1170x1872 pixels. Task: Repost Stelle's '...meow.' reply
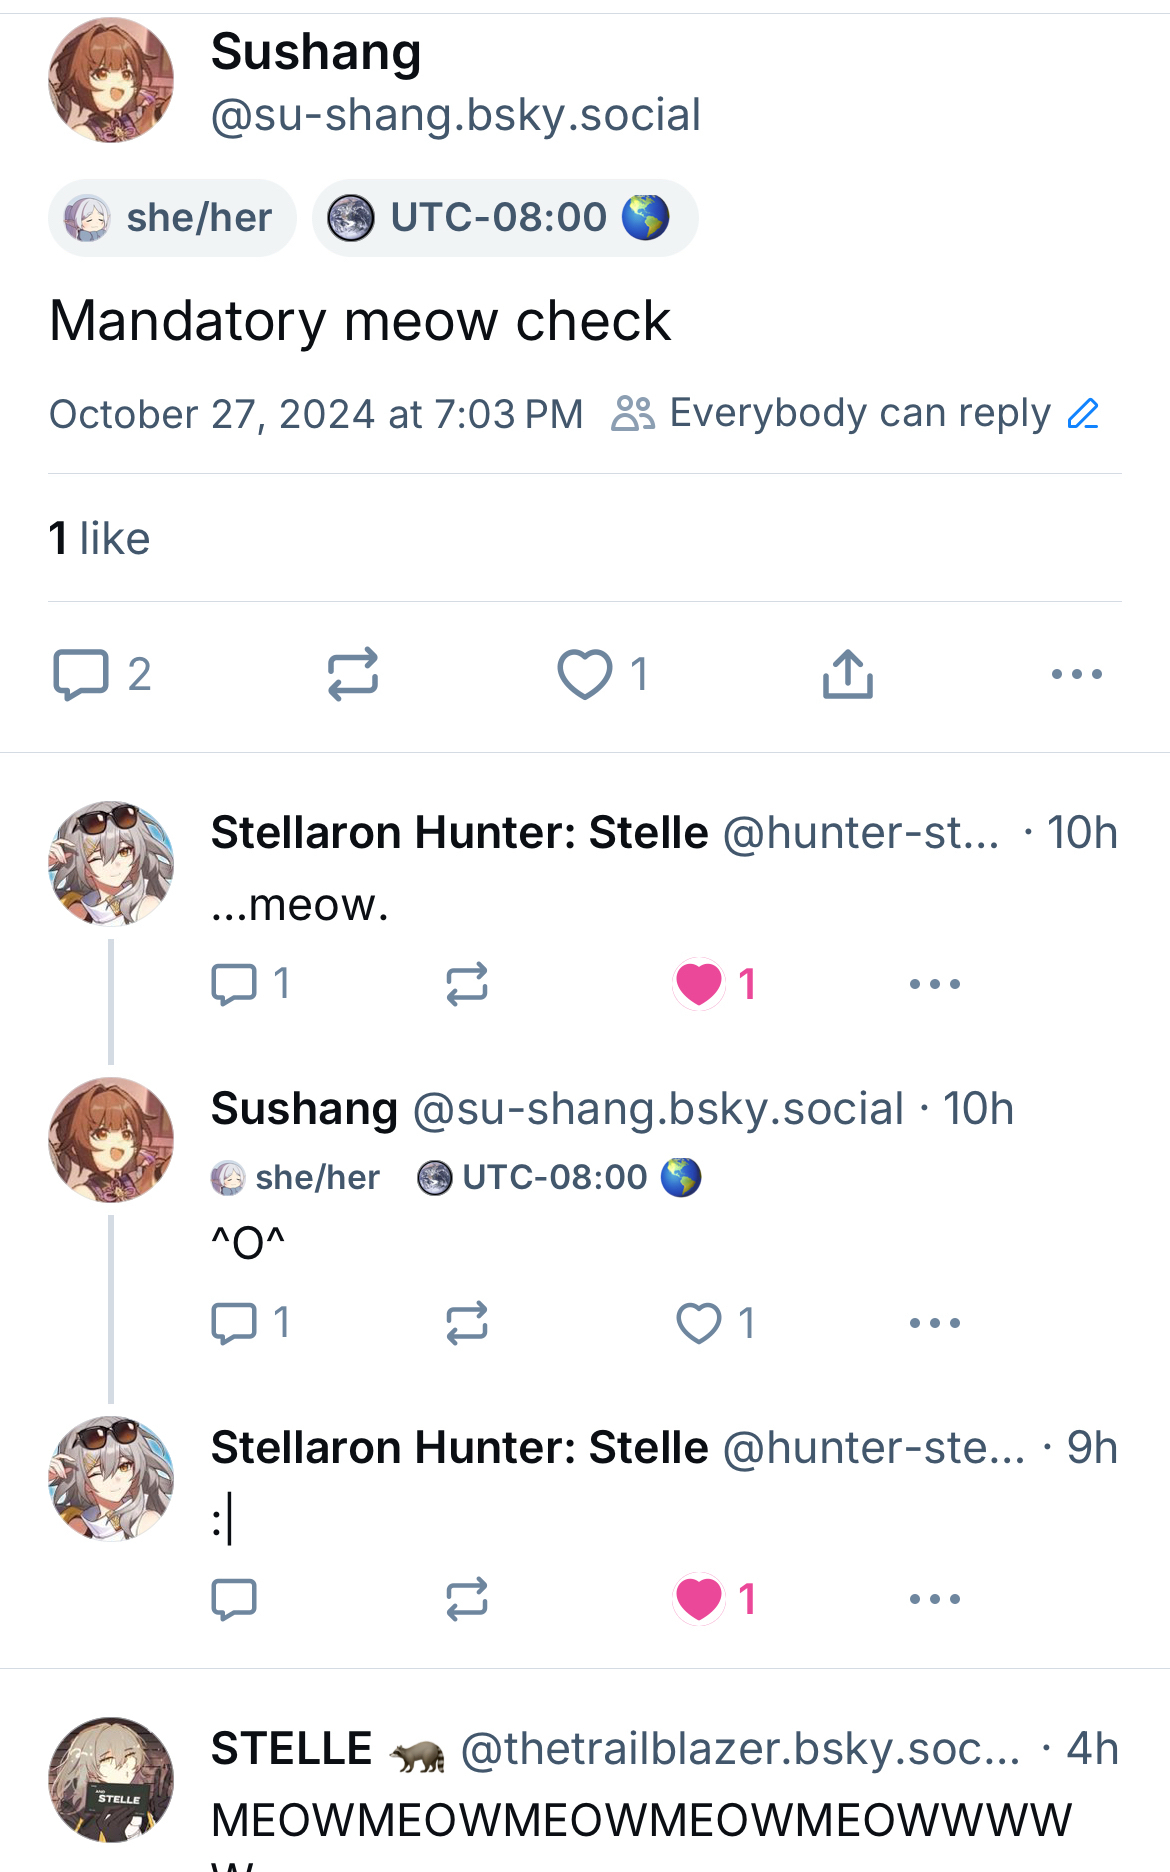point(466,984)
